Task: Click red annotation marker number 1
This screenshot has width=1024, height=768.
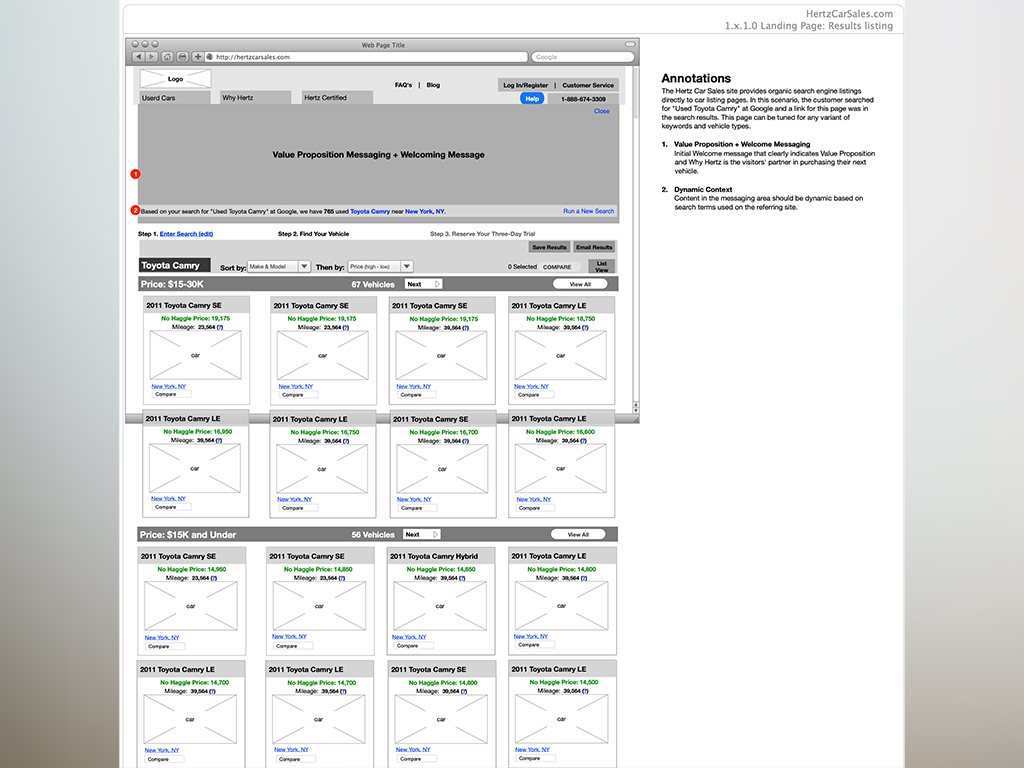Action: pyautogui.click(x=135, y=174)
